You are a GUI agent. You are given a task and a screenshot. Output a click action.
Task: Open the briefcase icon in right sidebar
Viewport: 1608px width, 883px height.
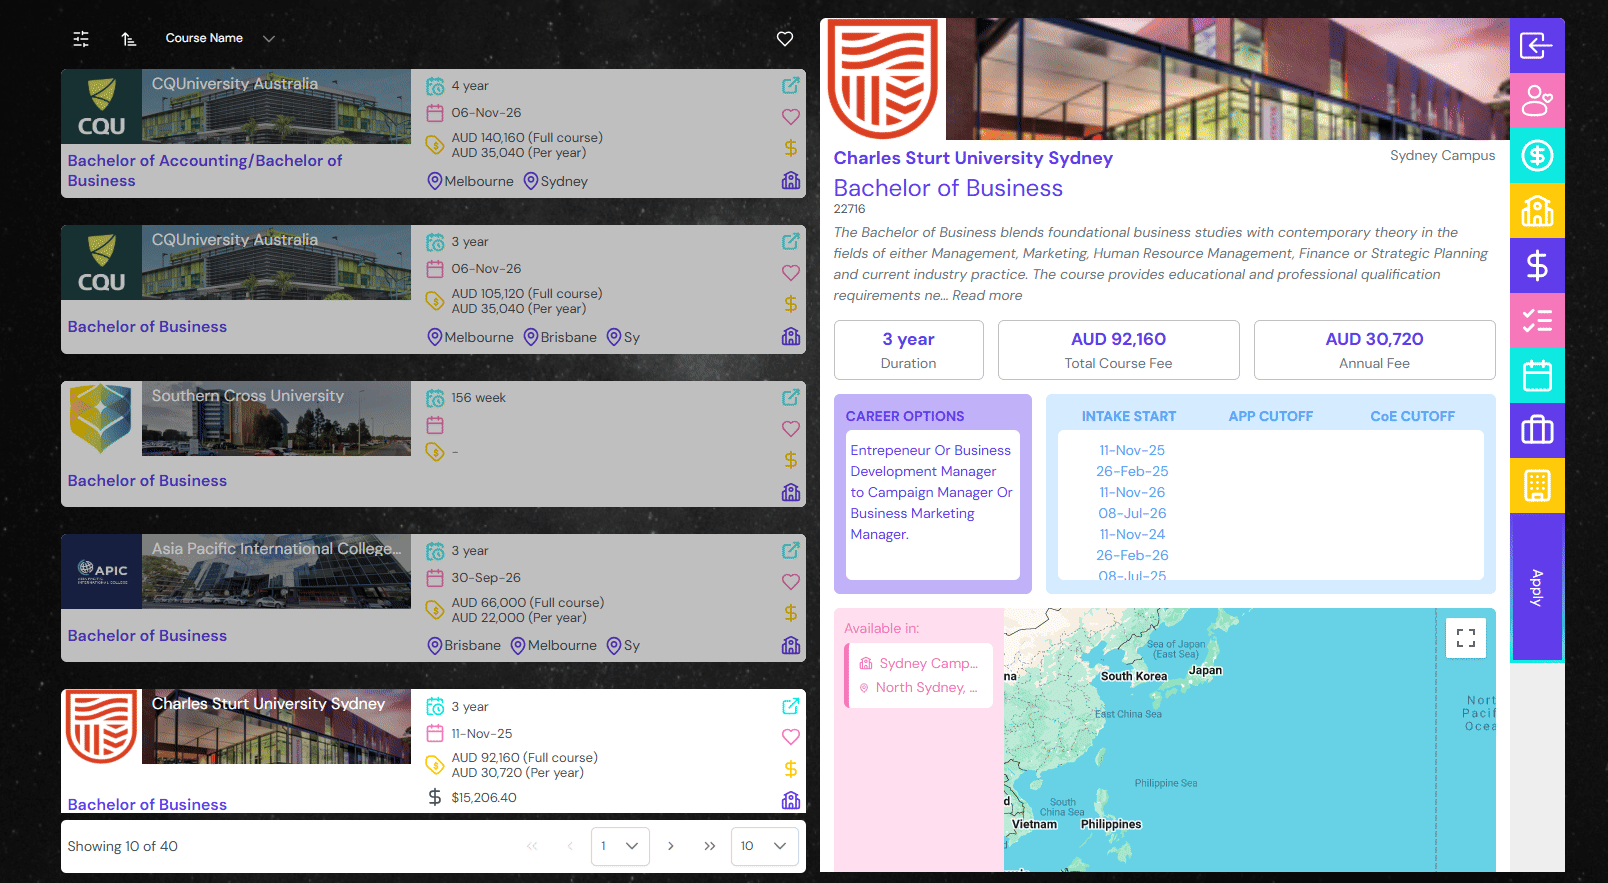click(x=1536, y=430)
